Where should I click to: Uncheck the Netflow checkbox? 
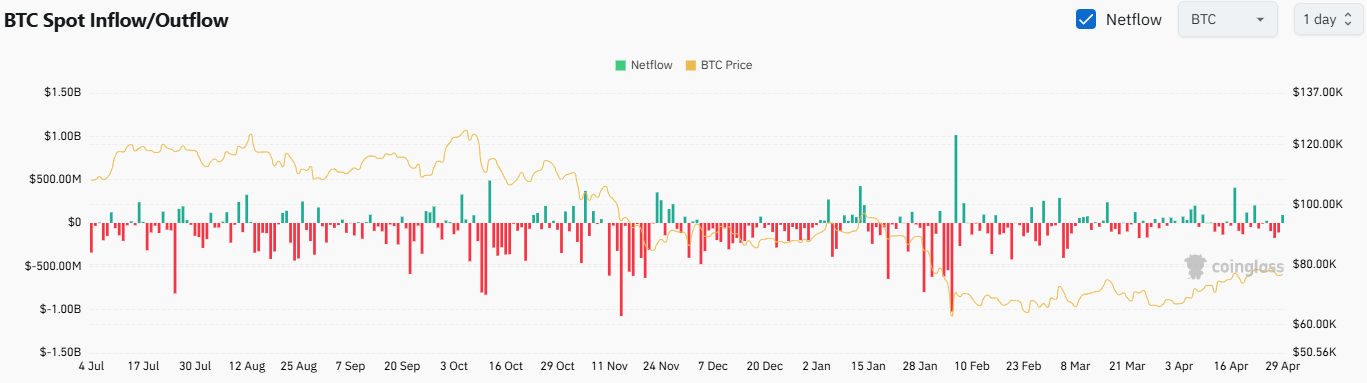1086,19
